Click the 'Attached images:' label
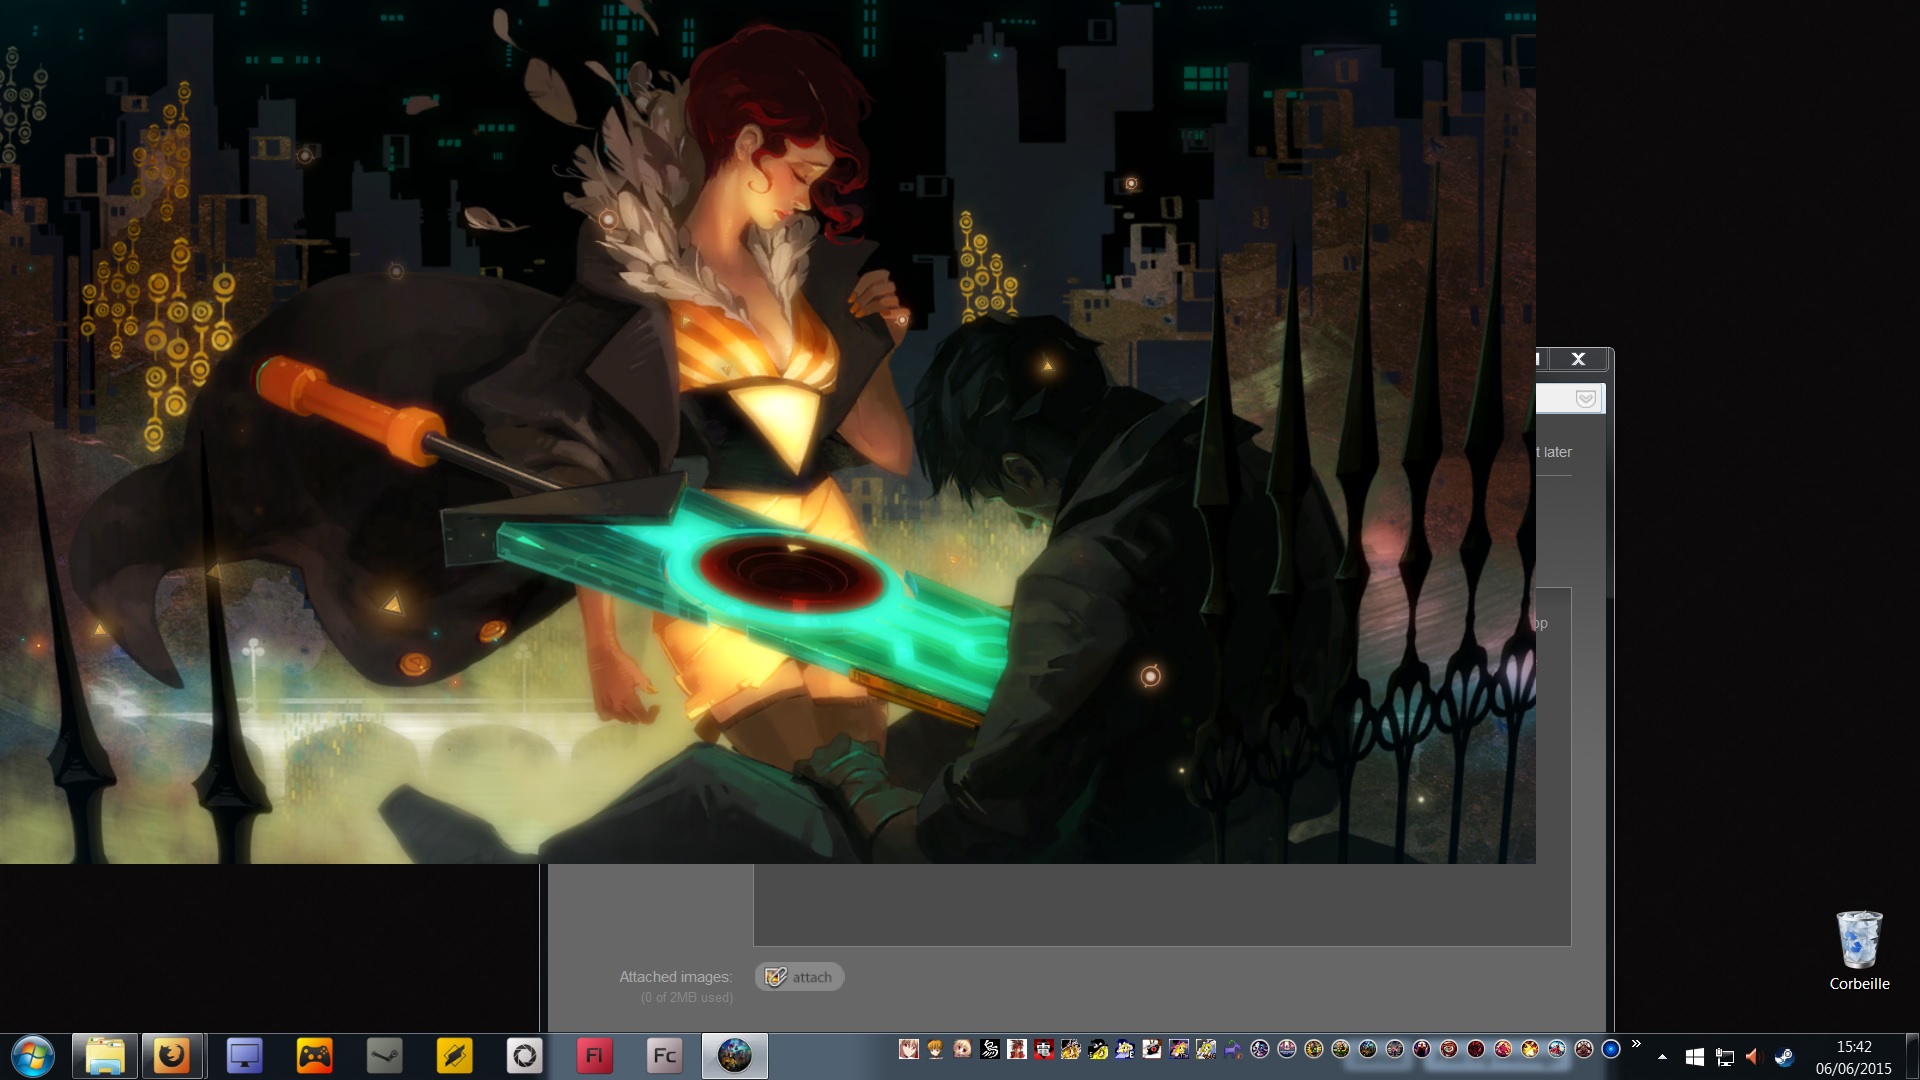 pos(675,977)
